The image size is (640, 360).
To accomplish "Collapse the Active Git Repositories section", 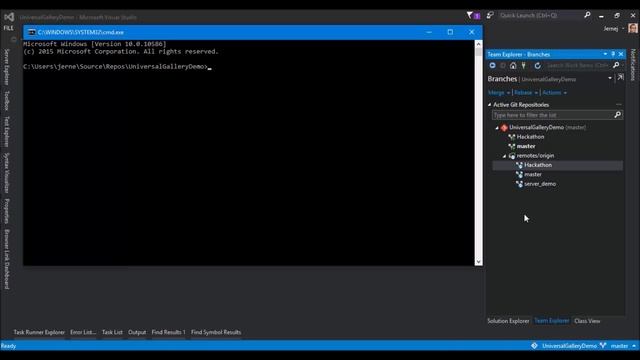I will (x=489, y=105).
